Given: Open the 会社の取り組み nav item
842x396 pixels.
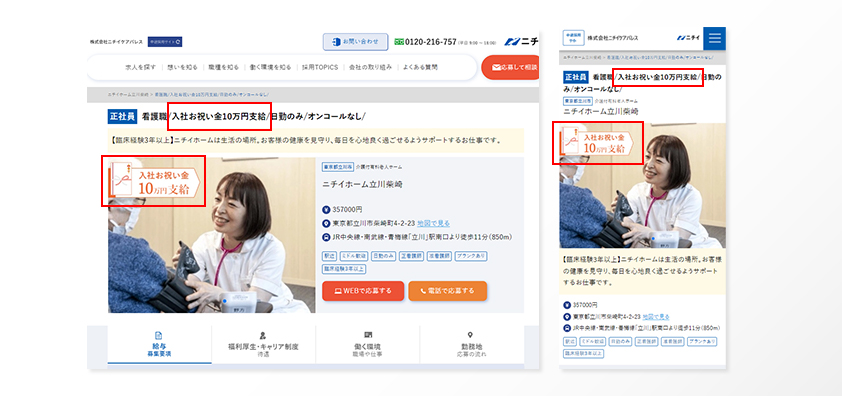Looking at the screenshot, I should [x=370, y=68].
